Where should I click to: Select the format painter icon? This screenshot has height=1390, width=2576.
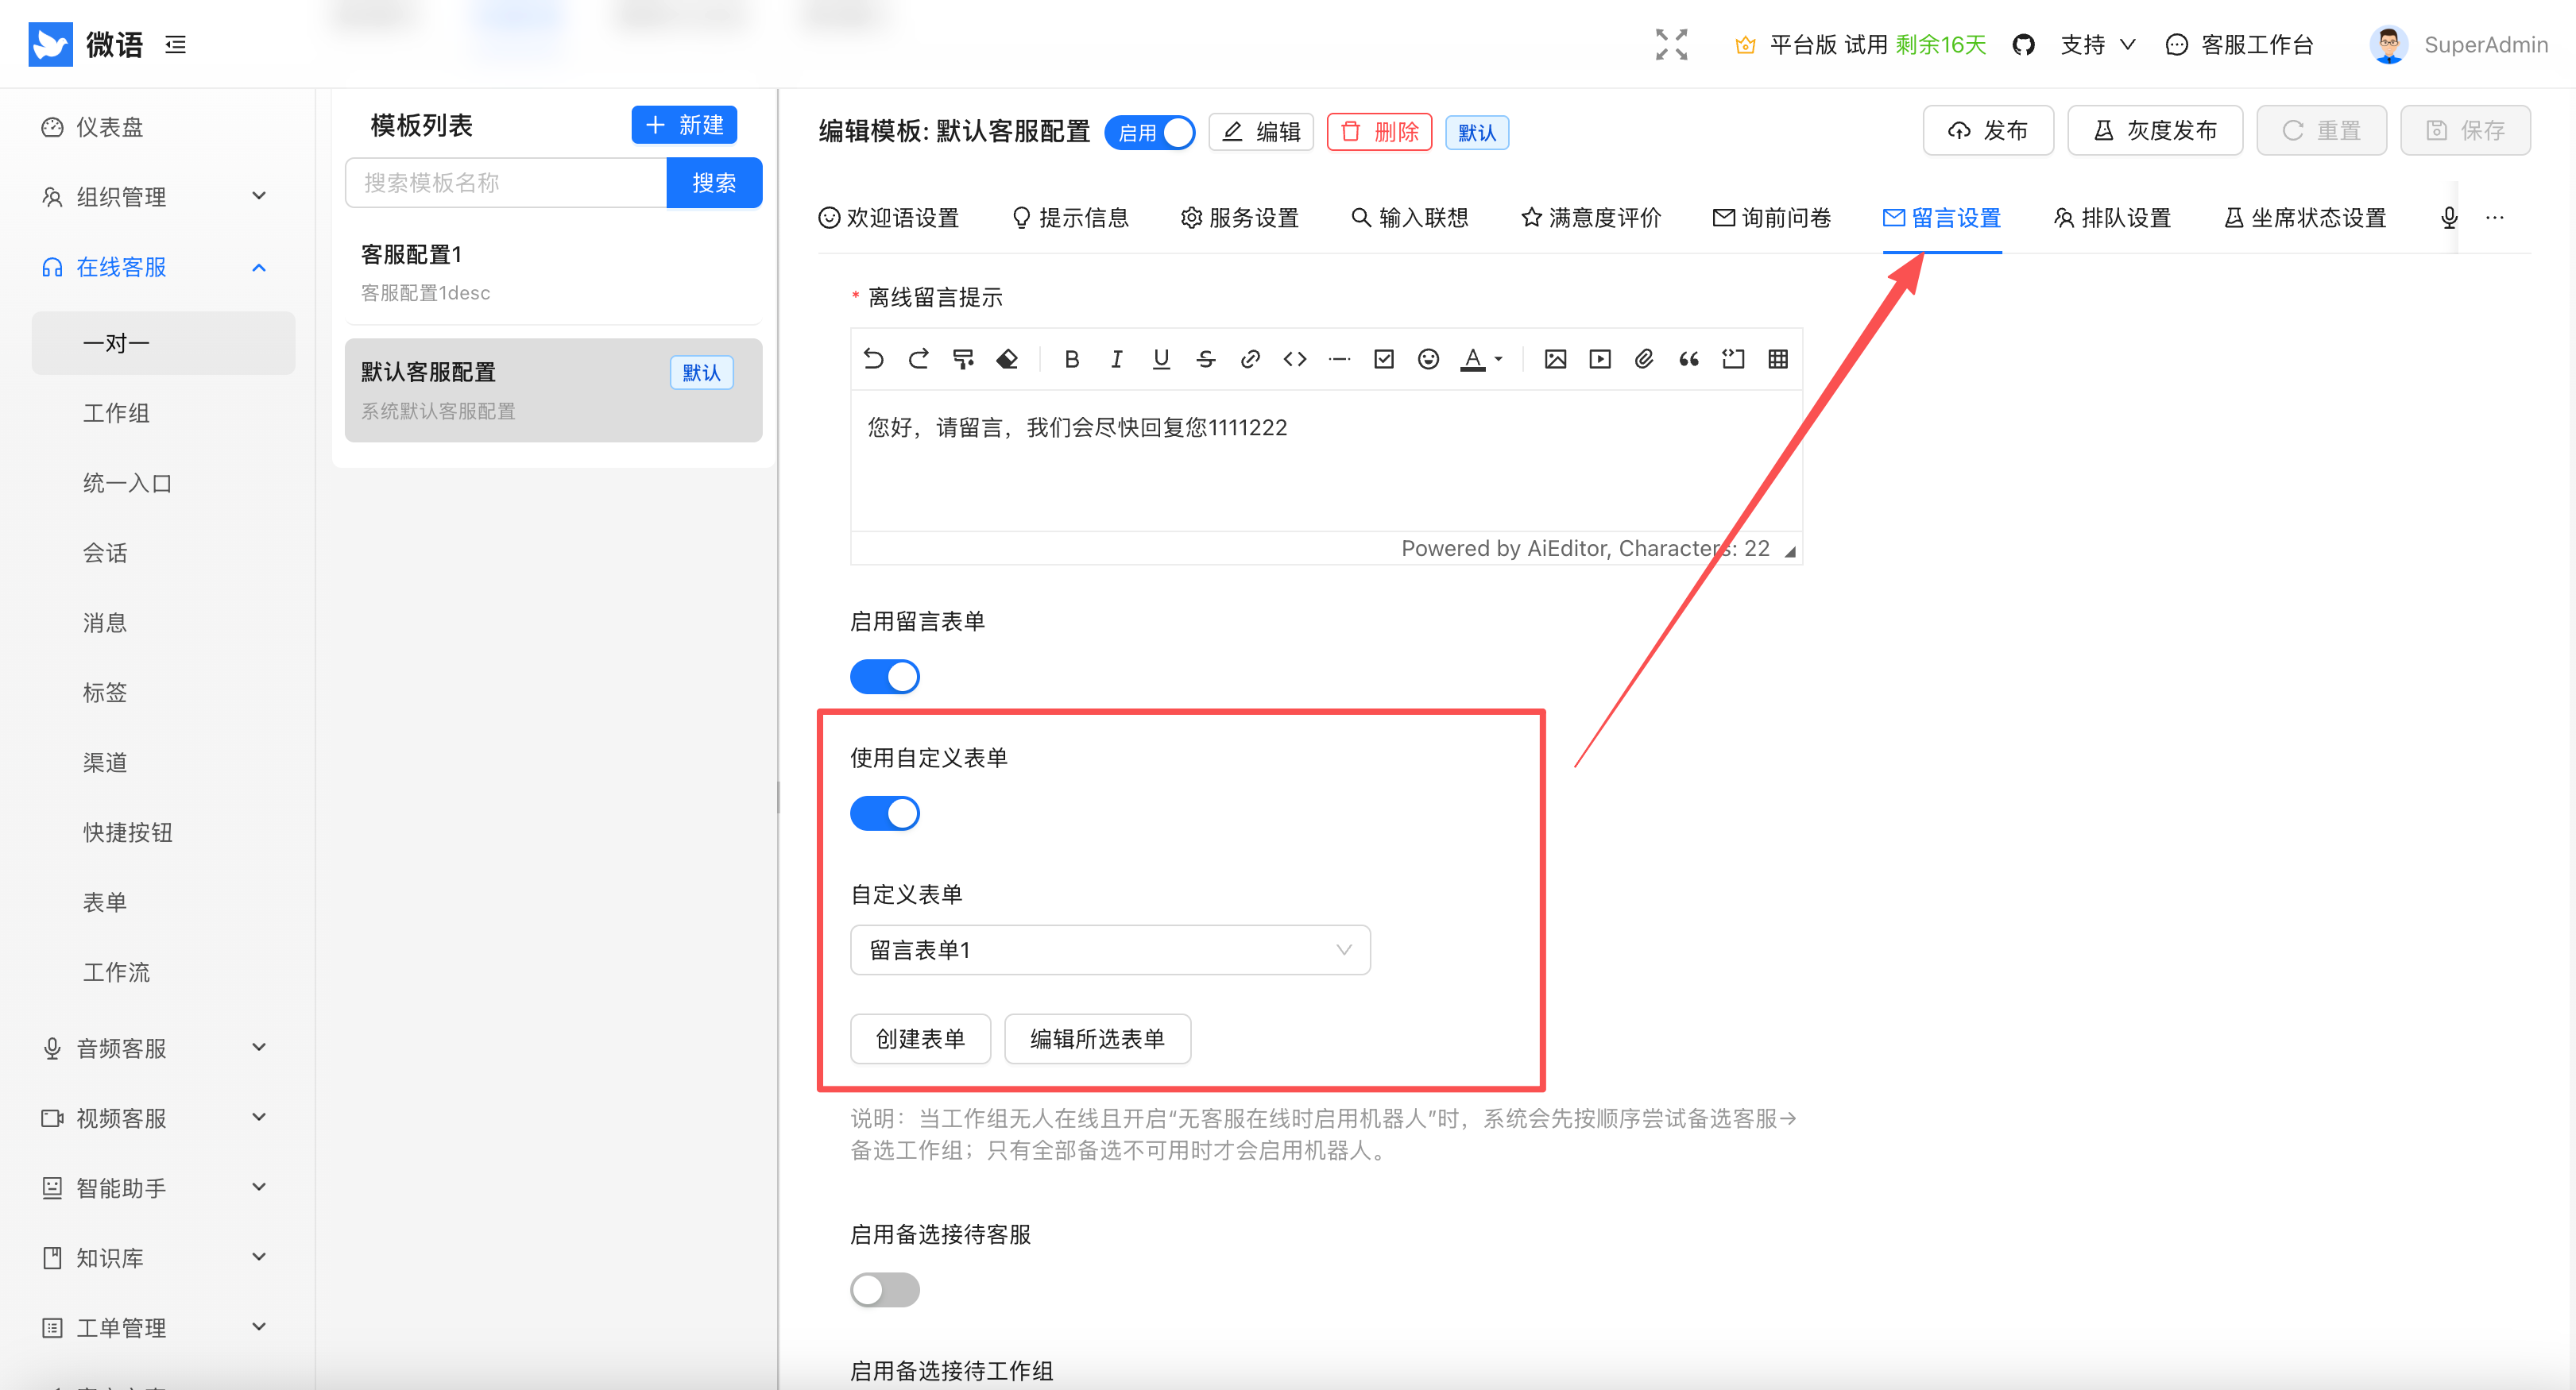tap(963, 359)
